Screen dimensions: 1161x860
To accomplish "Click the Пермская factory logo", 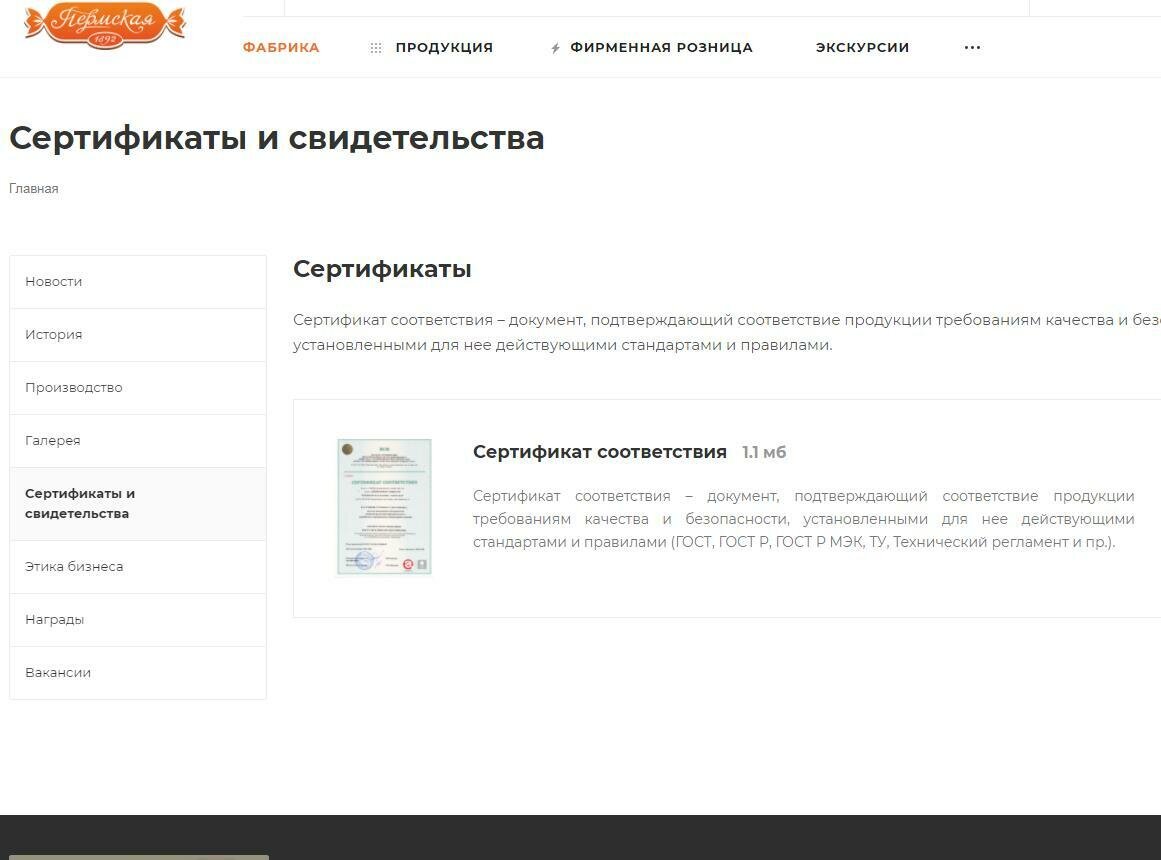I will (x=104, y=24).
